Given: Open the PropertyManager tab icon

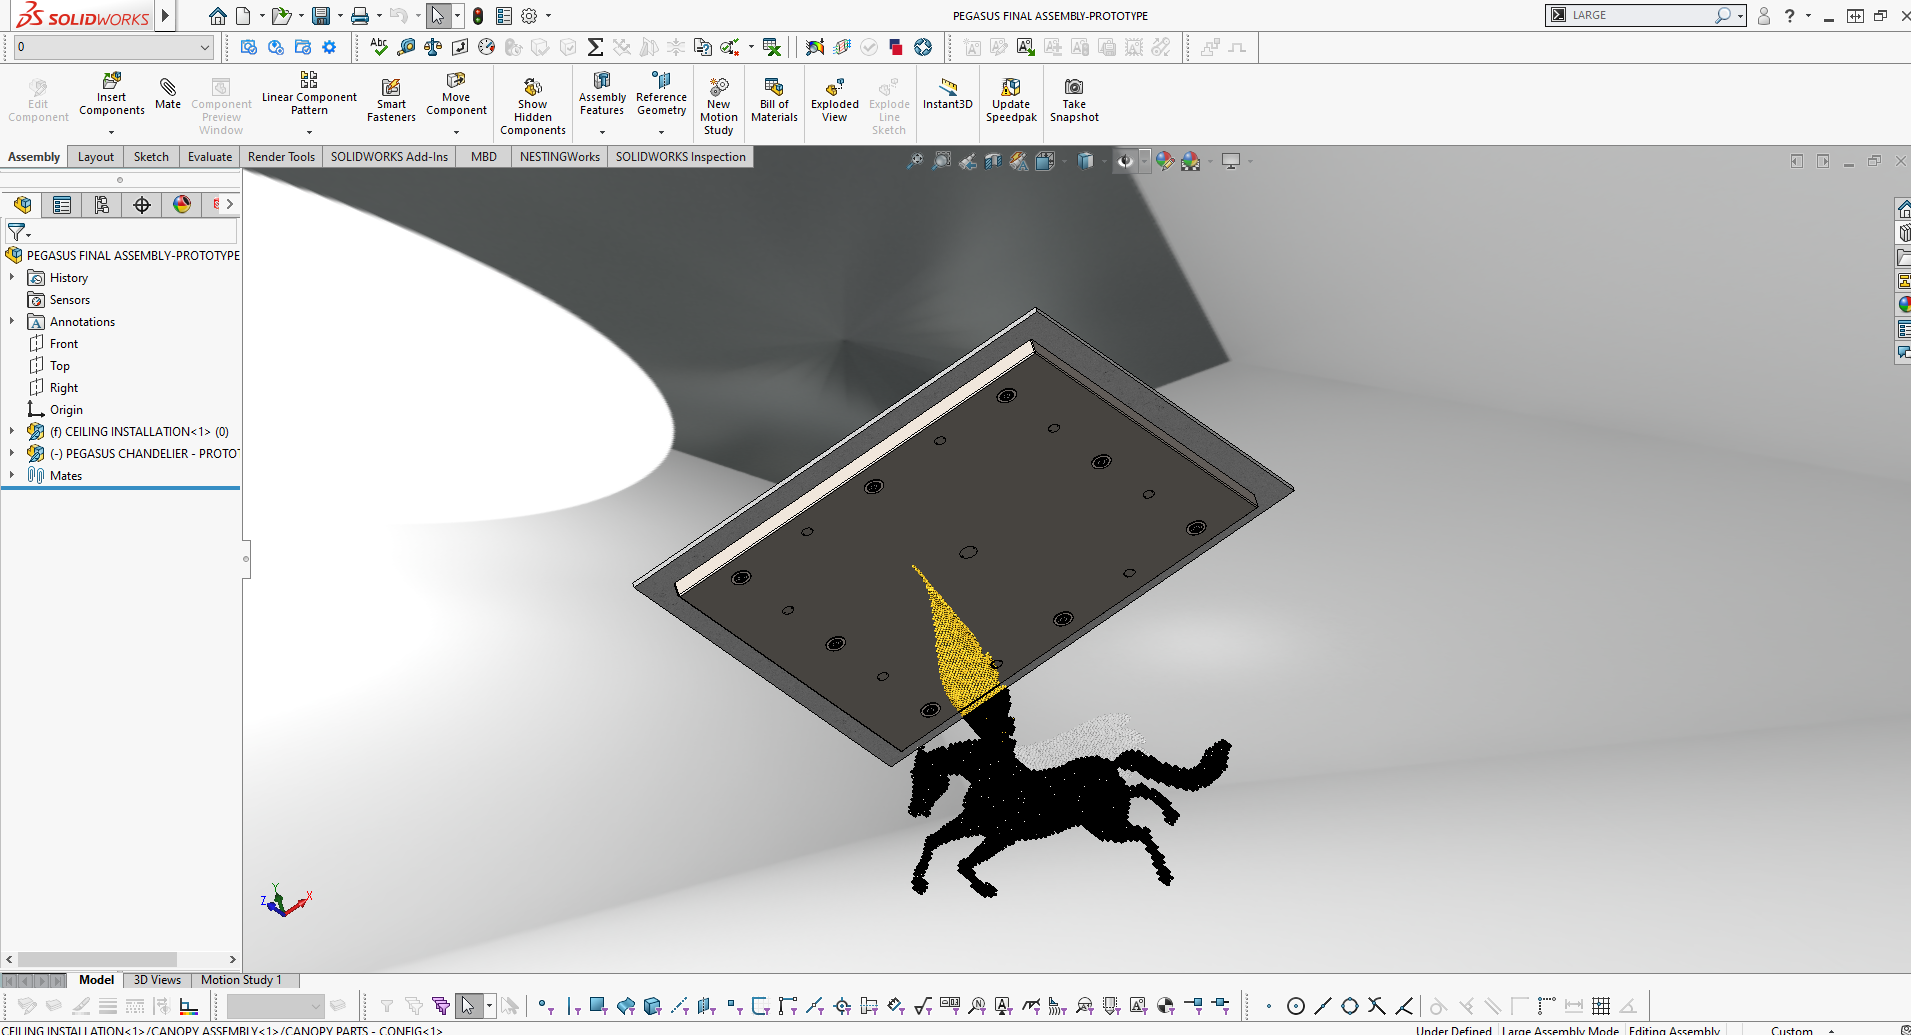Looking at the screenshot, I should tap(62, 205).
